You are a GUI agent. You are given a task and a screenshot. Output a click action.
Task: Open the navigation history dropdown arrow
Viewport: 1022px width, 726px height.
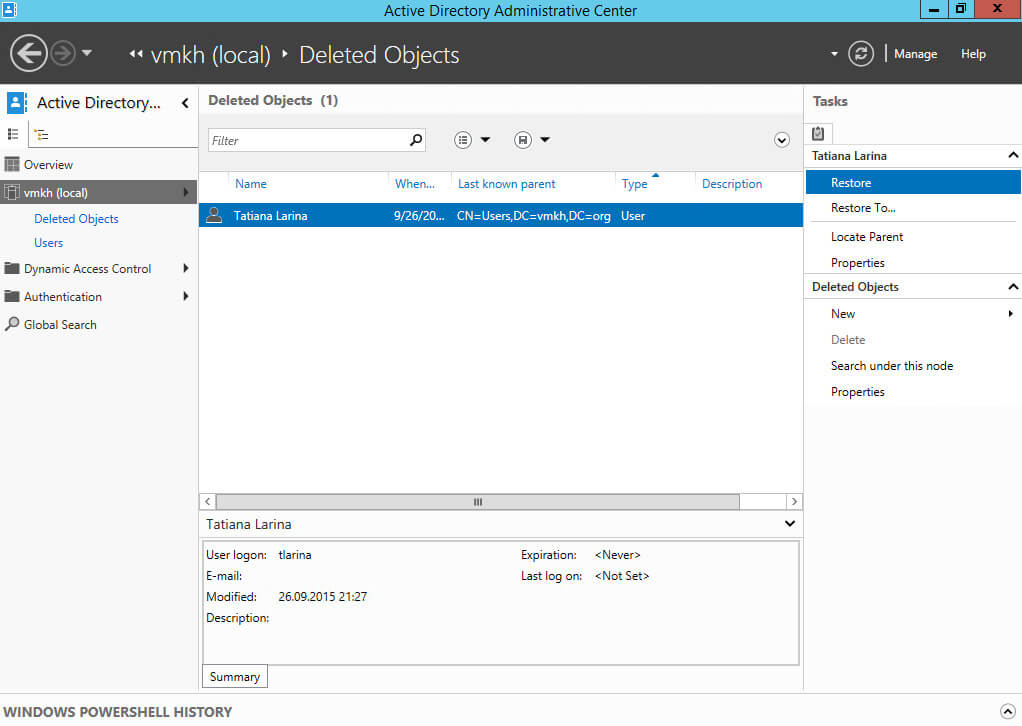tap(87, 53)
